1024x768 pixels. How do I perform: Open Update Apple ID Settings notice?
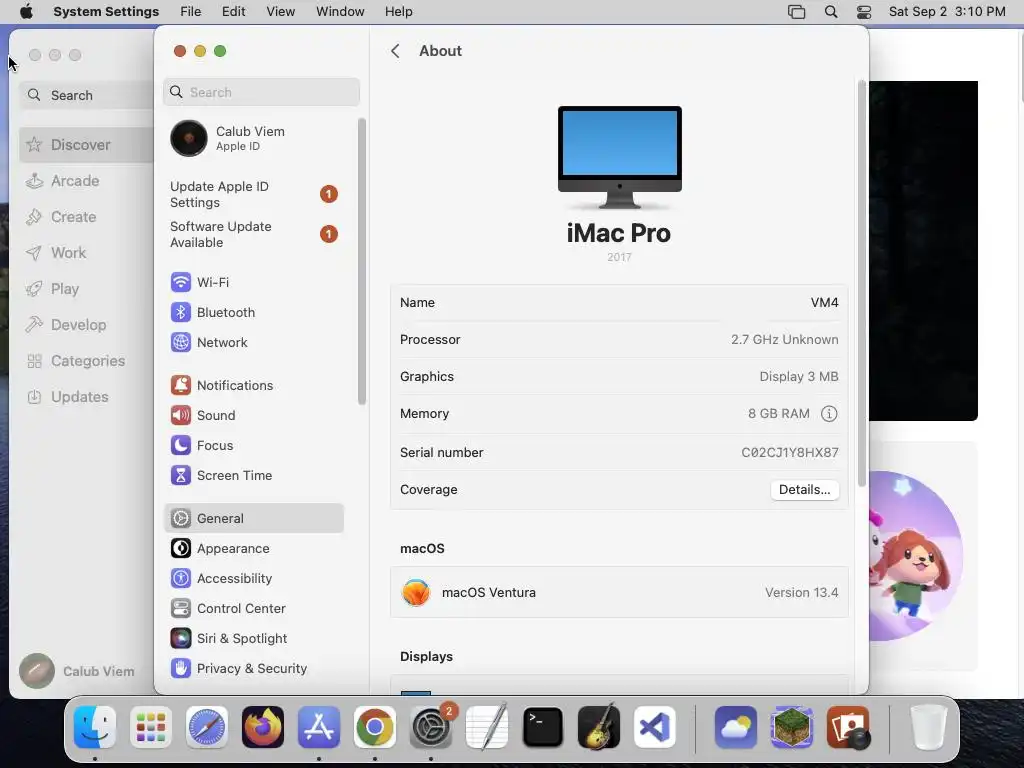click(253, 195)
